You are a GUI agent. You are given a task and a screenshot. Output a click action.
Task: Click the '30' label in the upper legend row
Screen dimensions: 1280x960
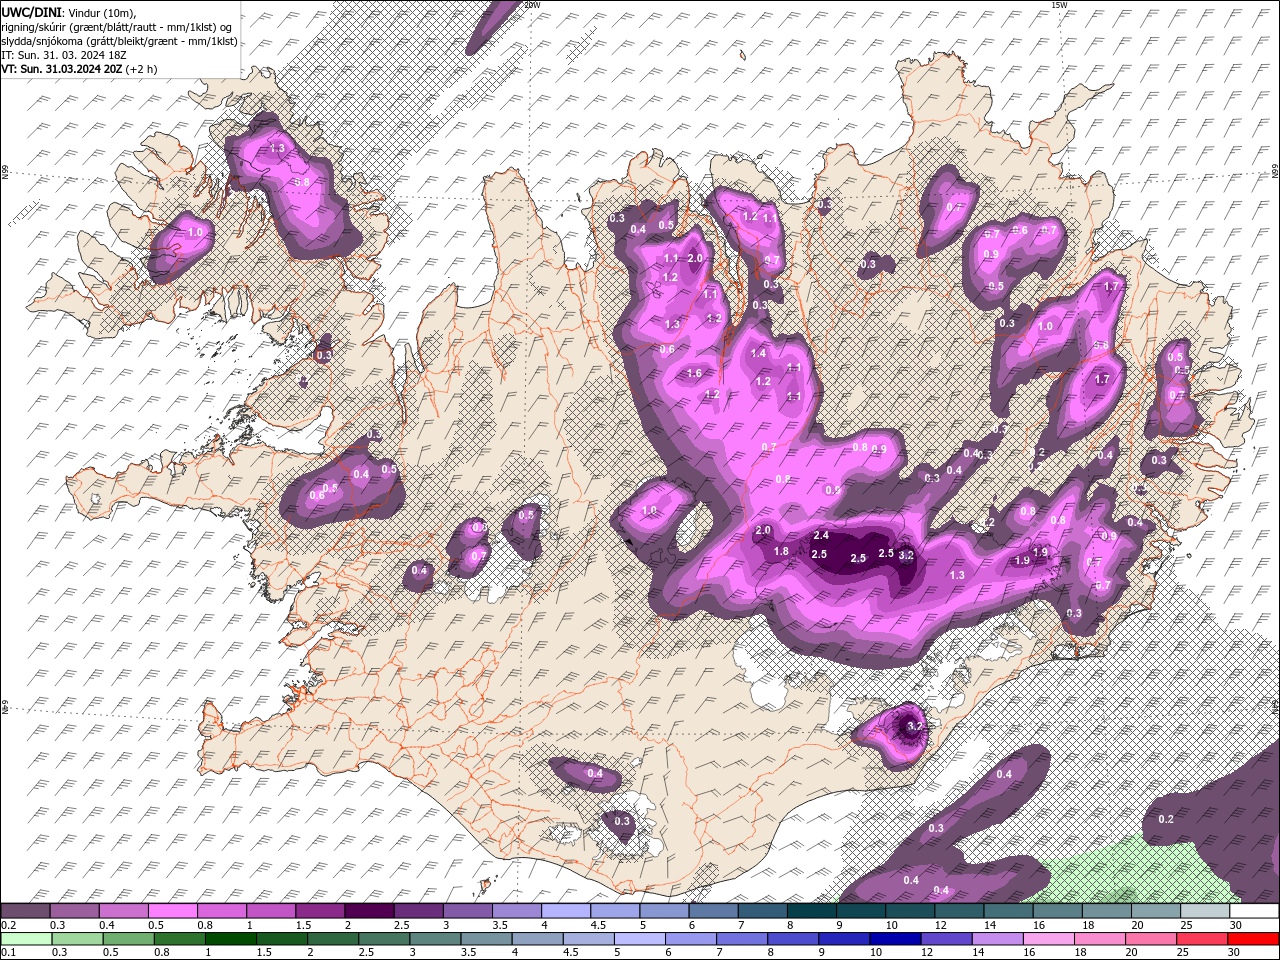1235,925
